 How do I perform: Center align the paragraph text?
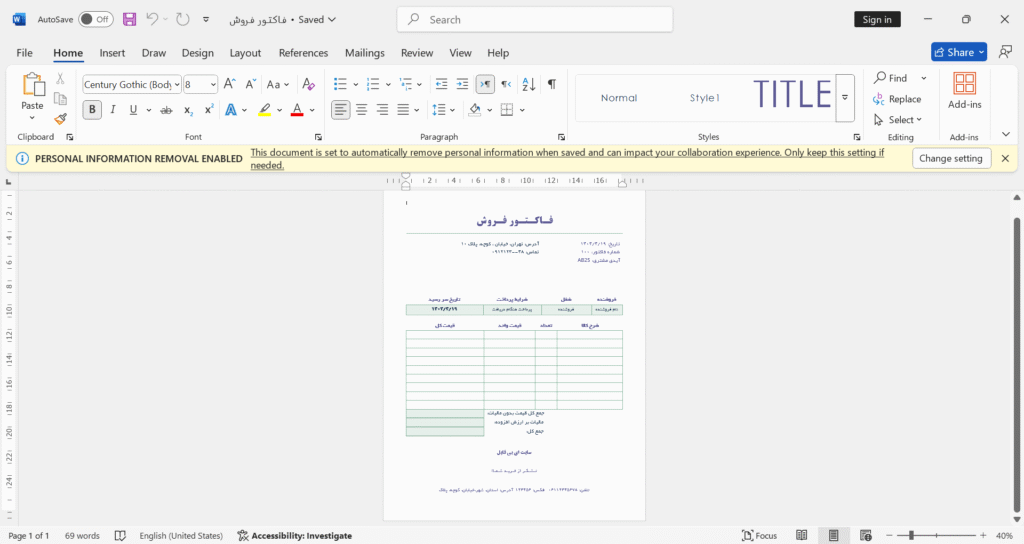click(x=361, y=110)
